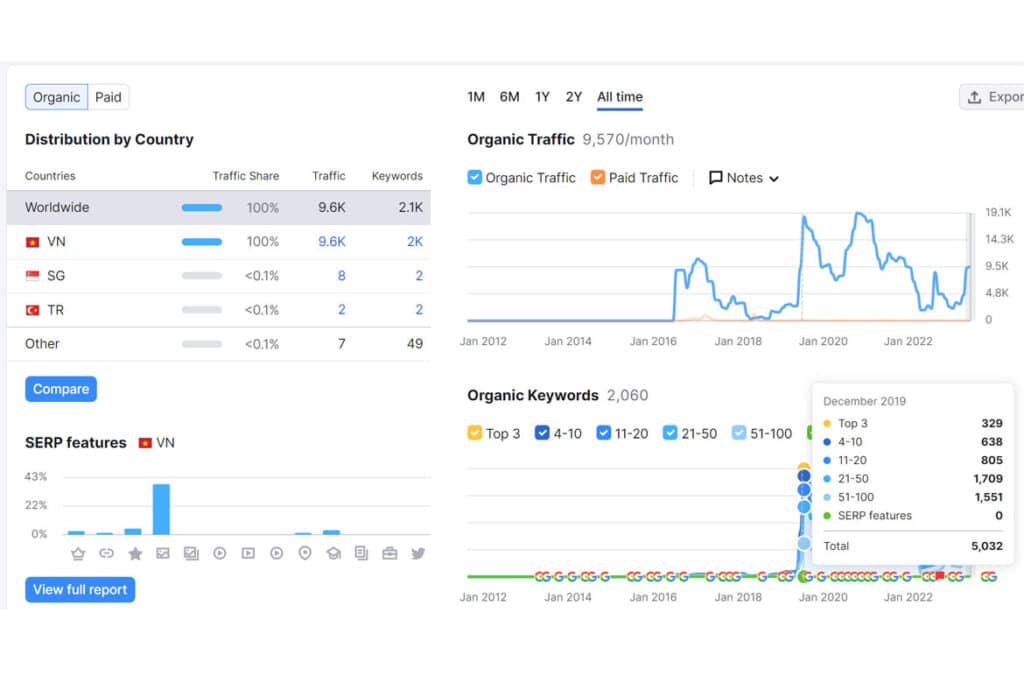Select the 1M time range
The image size is (1024, 683).
coord(476,97)
